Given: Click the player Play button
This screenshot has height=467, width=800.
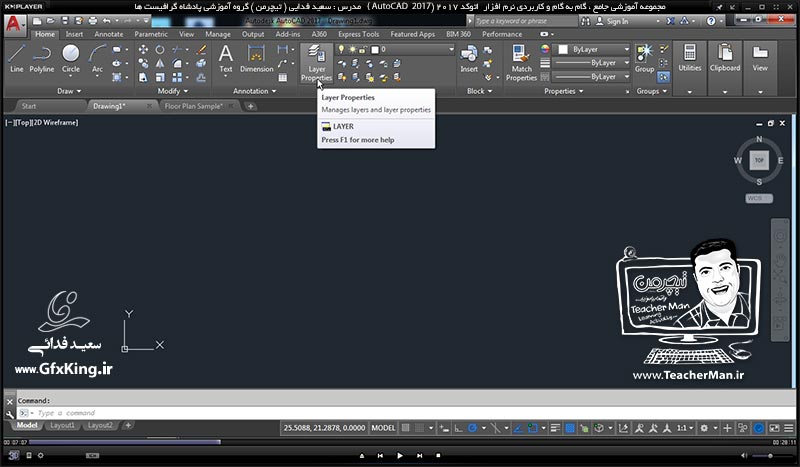Looking at the screenshot, I should click(x=399, y=455).
